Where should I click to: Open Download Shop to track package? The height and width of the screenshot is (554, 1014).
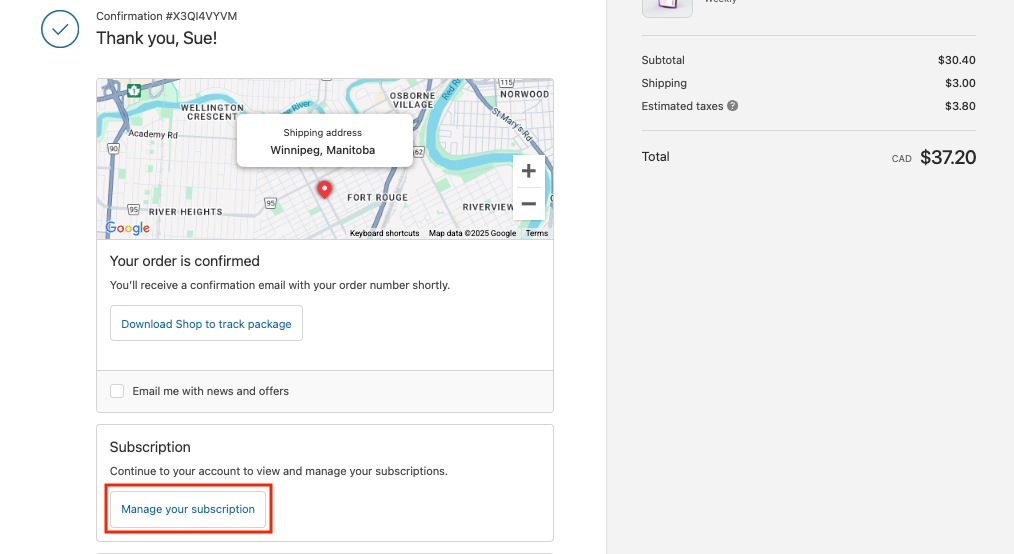(206, 323)
